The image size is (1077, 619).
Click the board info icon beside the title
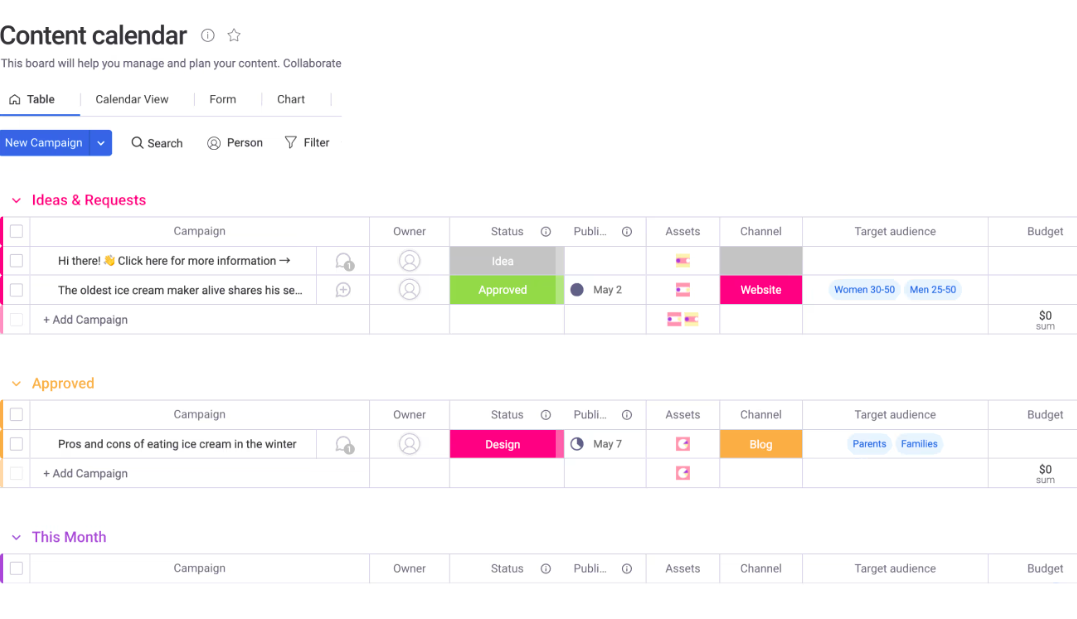pos(208,36)
